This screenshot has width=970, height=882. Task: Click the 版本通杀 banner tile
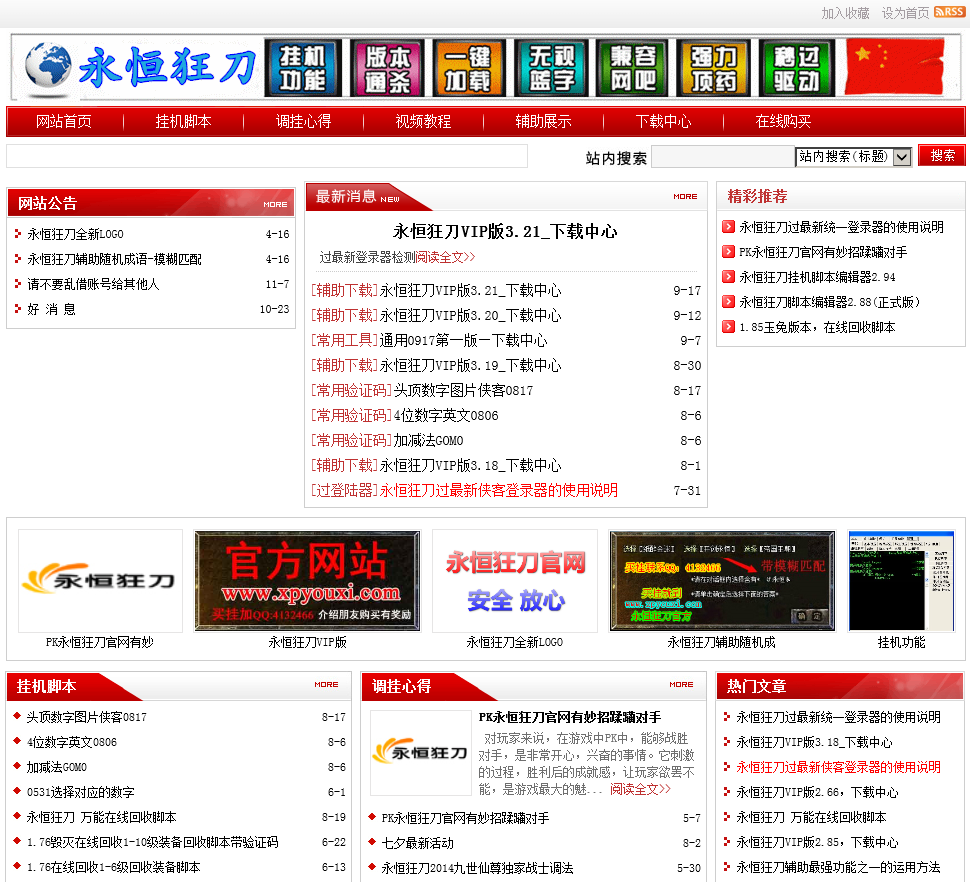tap(387, 68)
